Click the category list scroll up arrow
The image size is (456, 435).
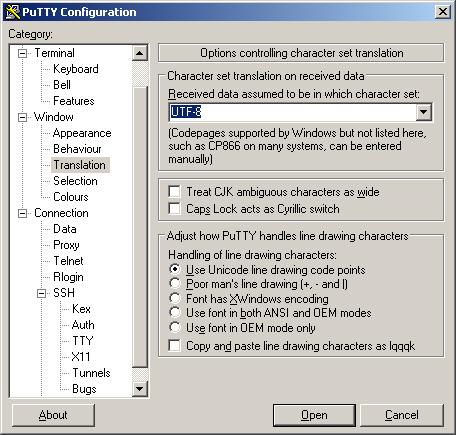click(x=139, y=53)
